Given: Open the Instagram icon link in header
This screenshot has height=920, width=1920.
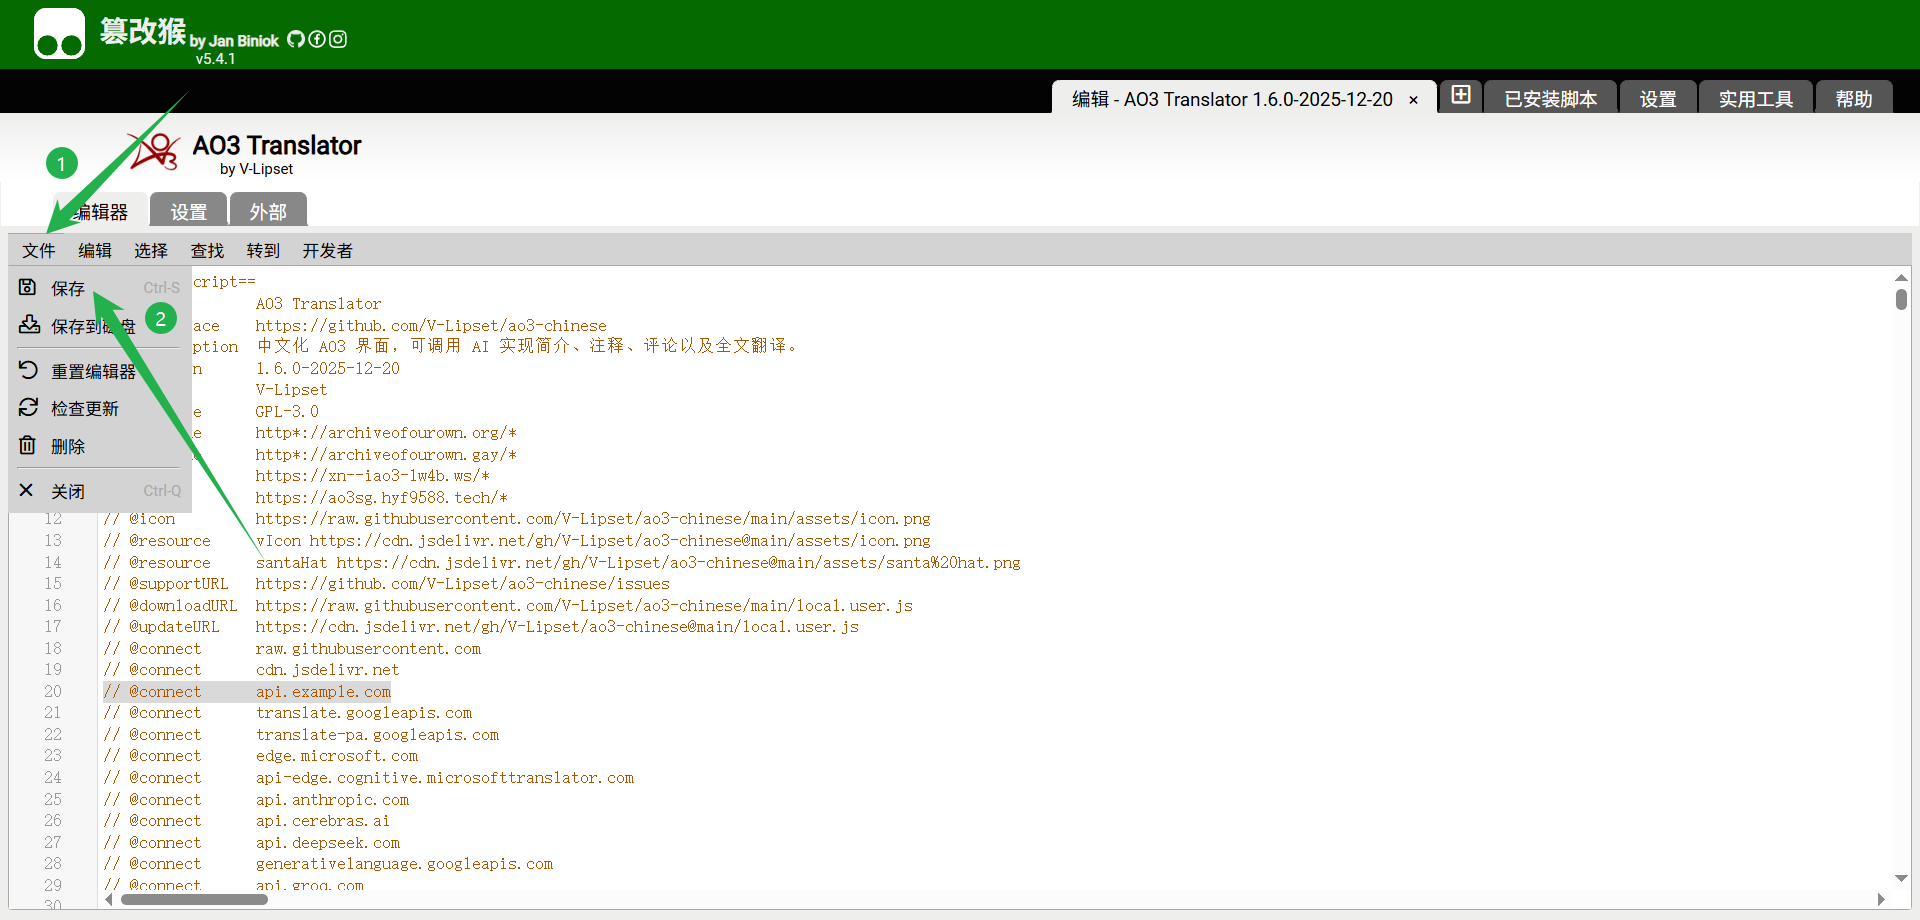Looking at the screenshot, I should coord(338,39).
